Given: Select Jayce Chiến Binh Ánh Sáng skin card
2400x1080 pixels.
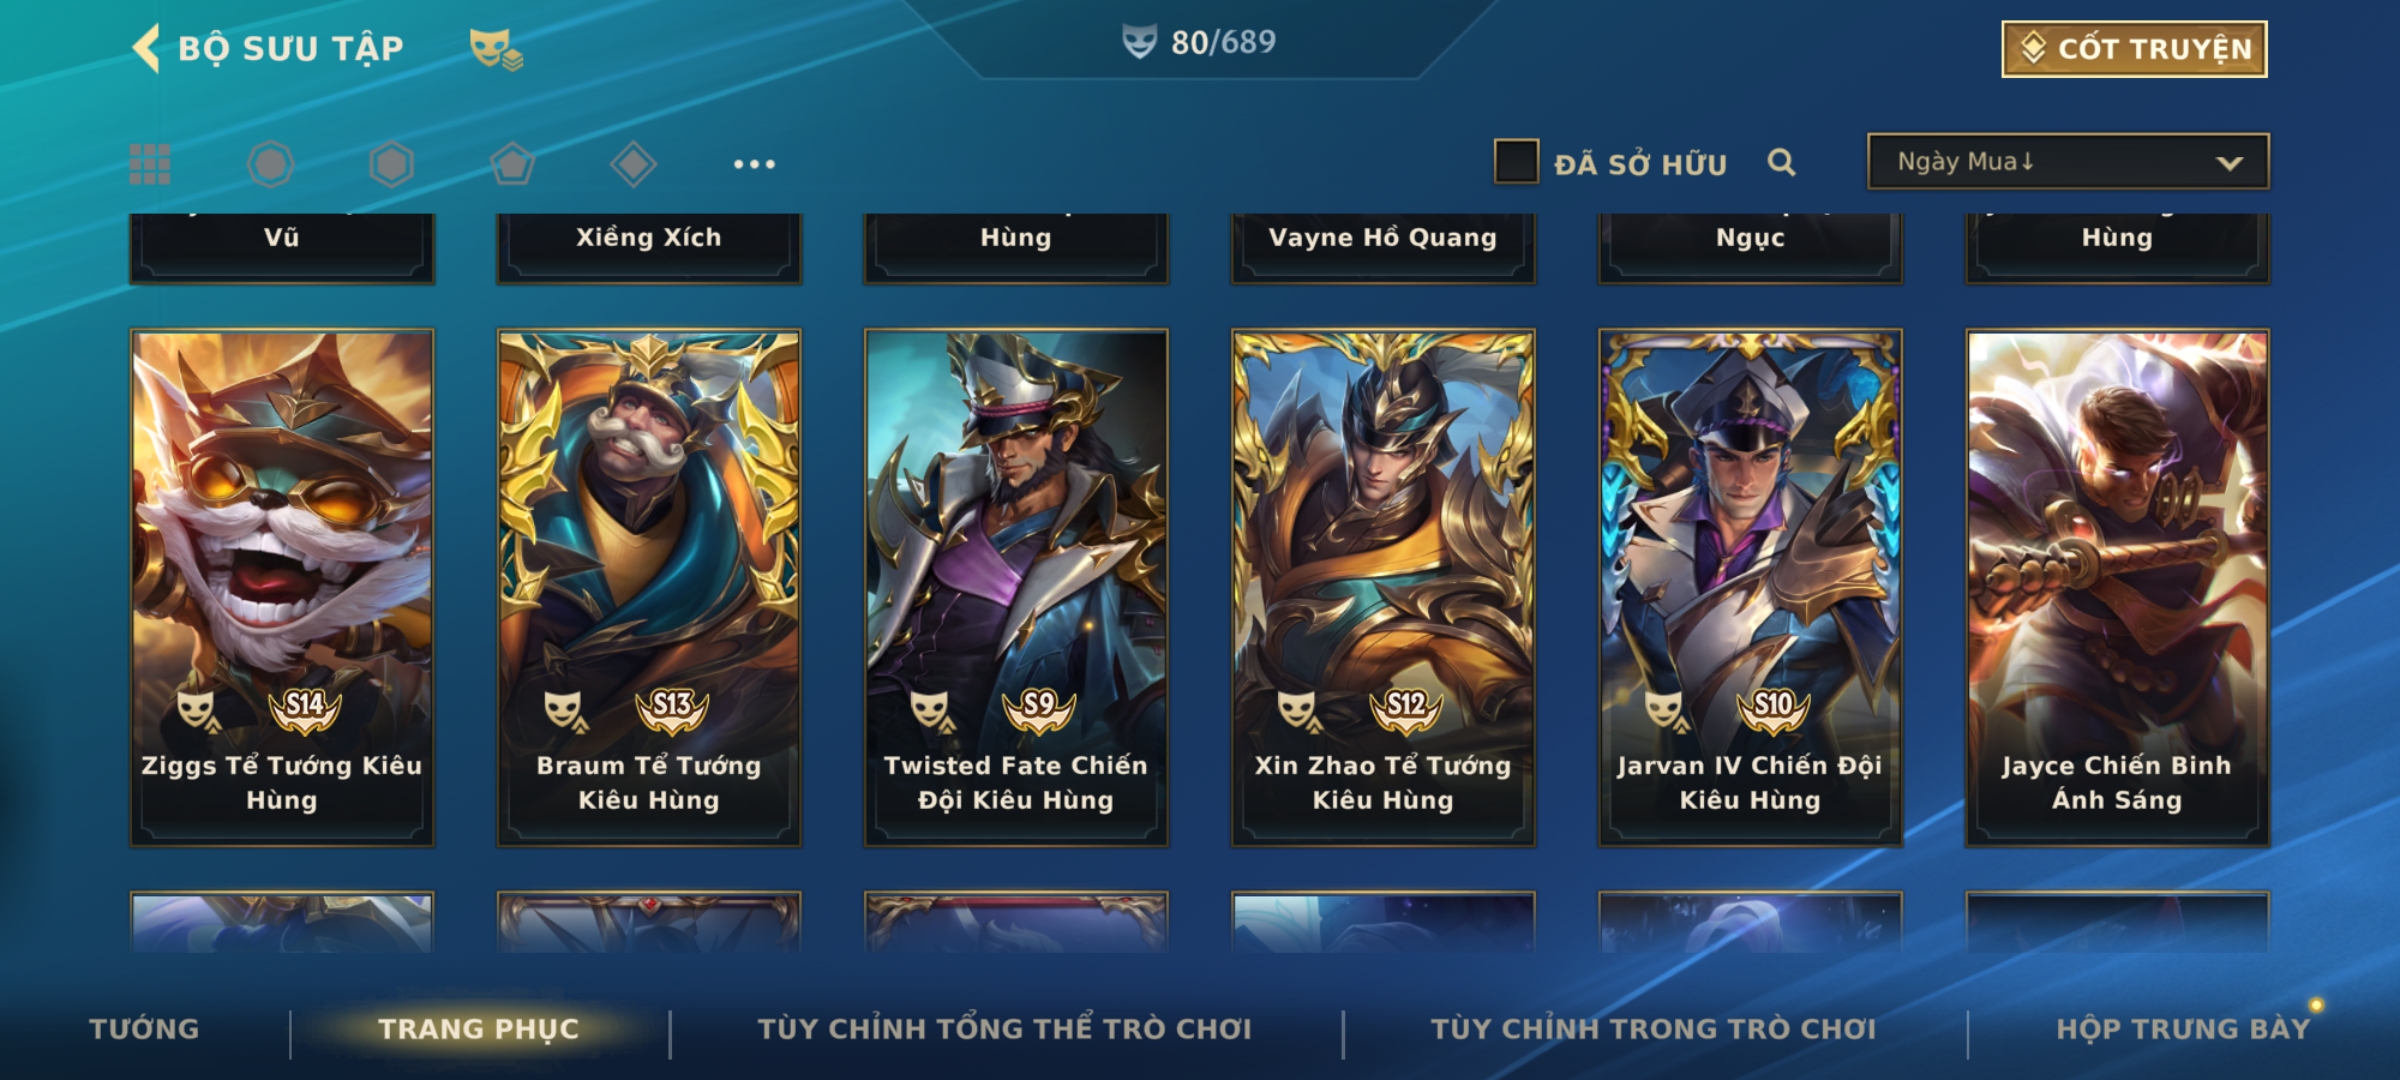Looking at the screenshot, I should [2117, 588].
